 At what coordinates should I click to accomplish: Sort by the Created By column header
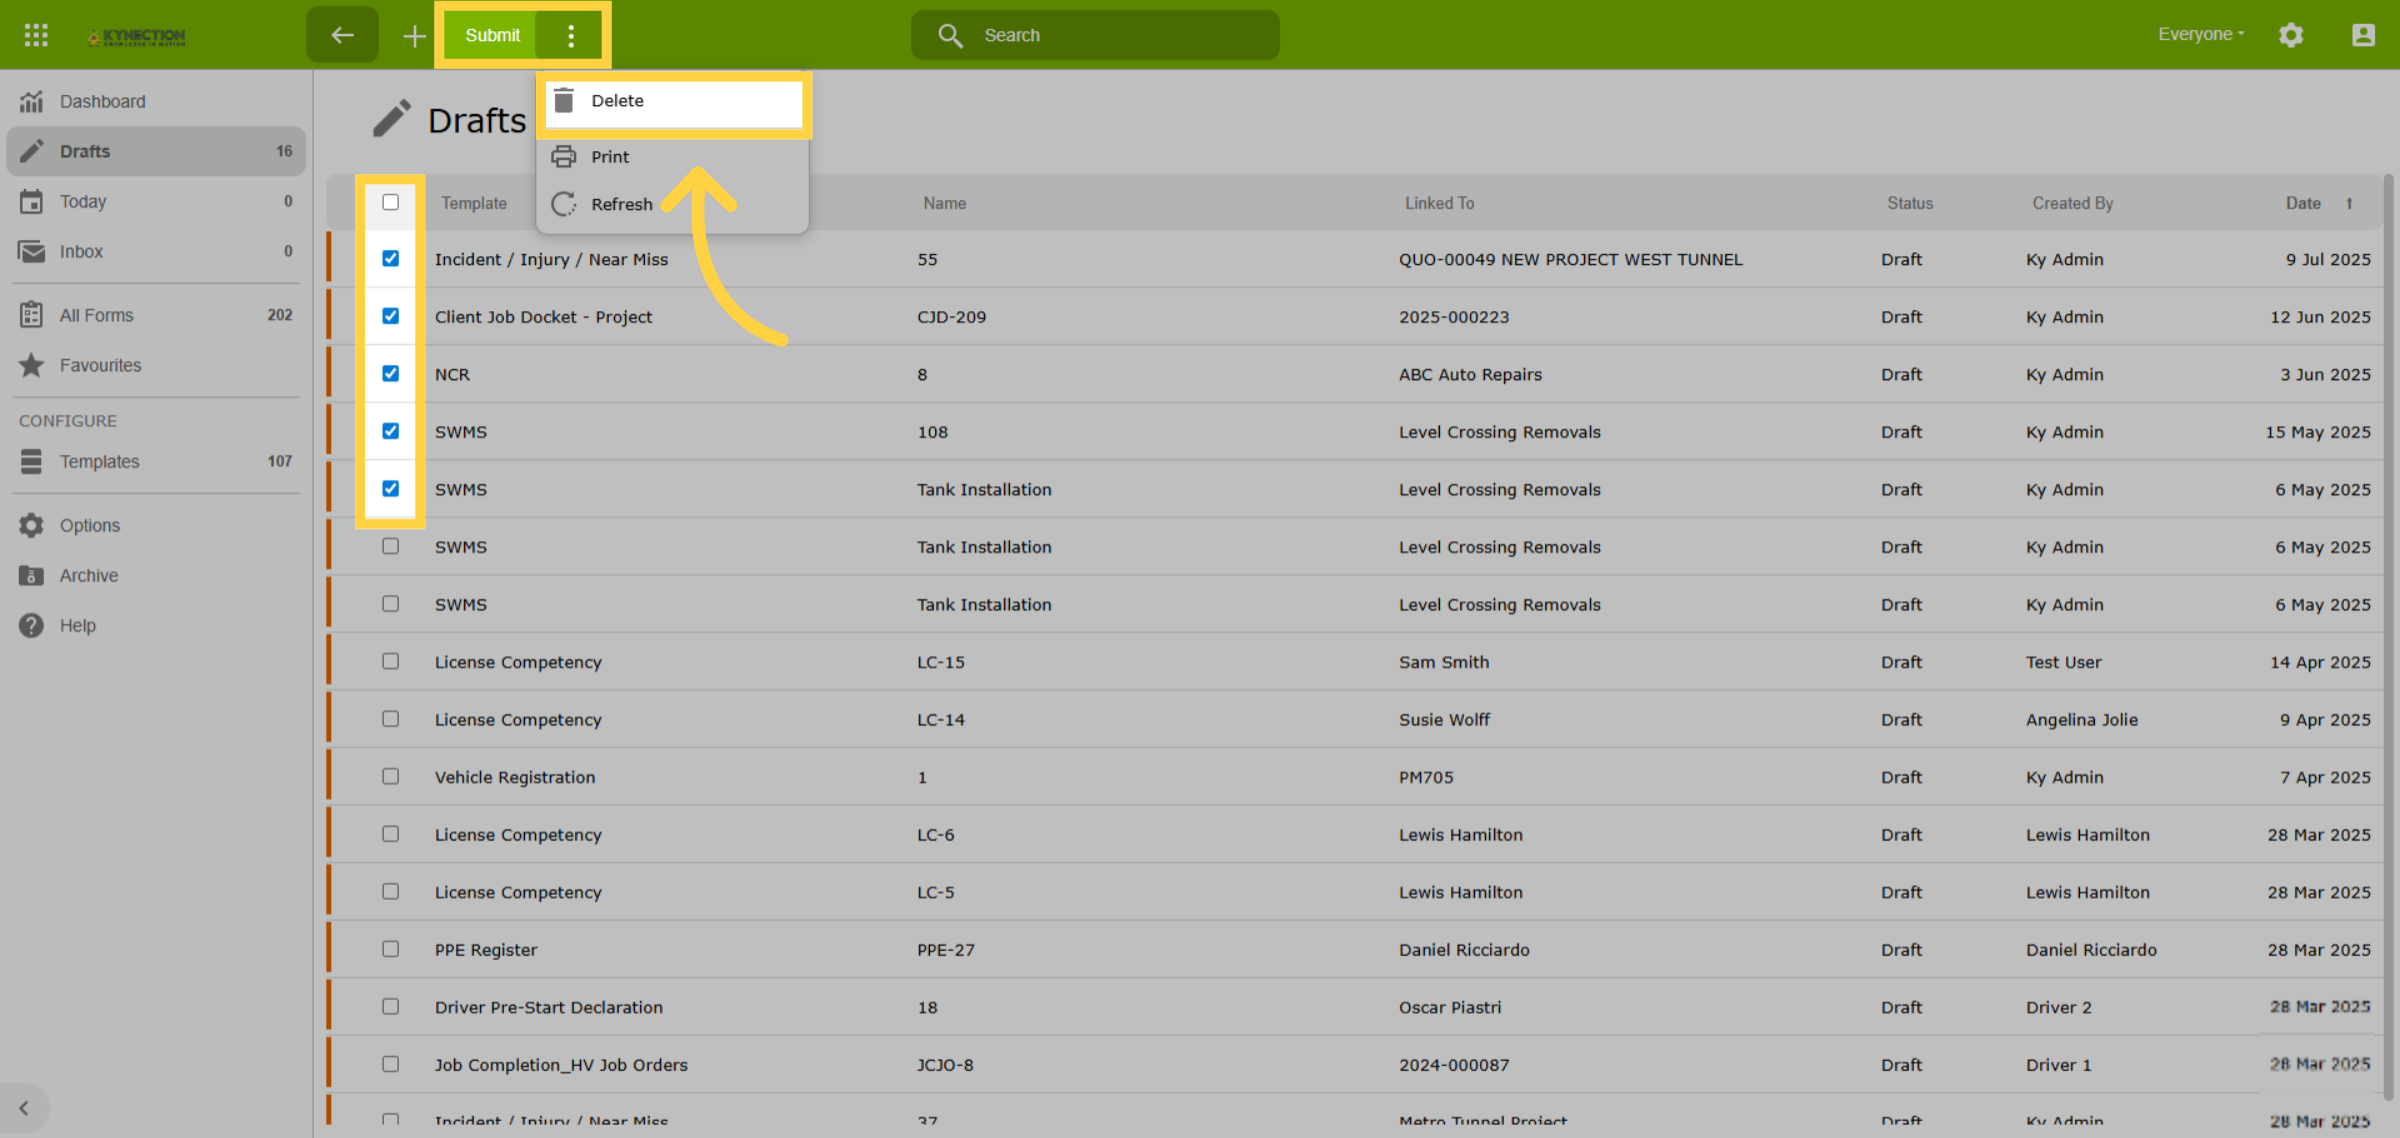point(2072,203)
